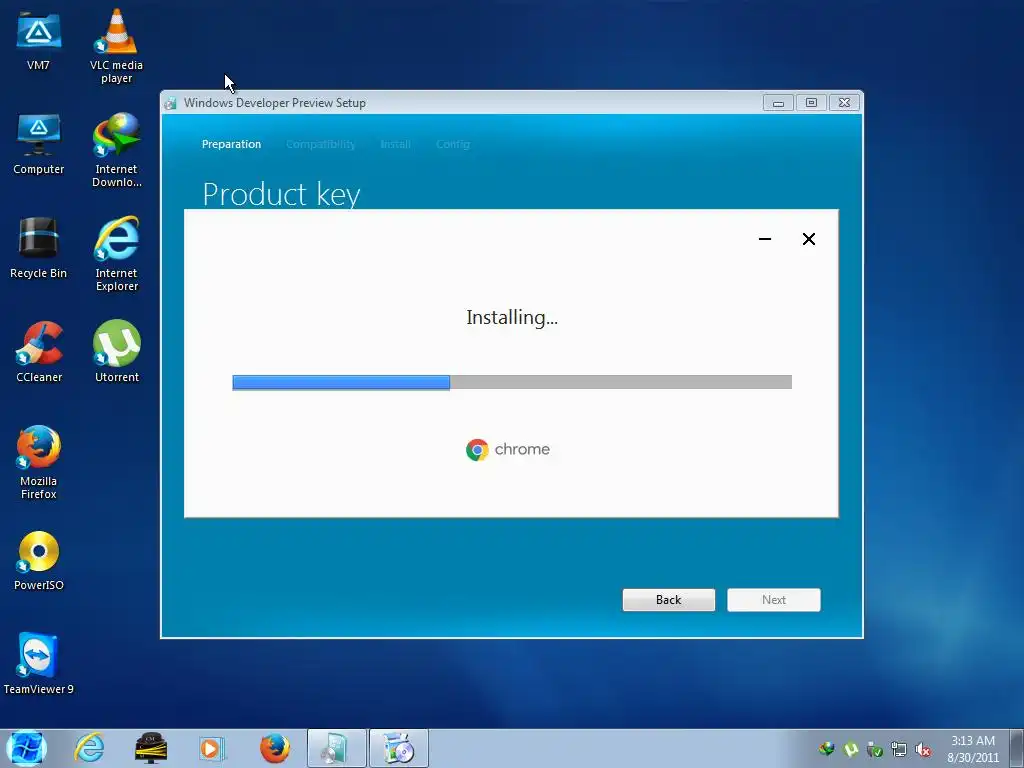
Task: Open the network tray icon
Action: [x=899, y=749]
